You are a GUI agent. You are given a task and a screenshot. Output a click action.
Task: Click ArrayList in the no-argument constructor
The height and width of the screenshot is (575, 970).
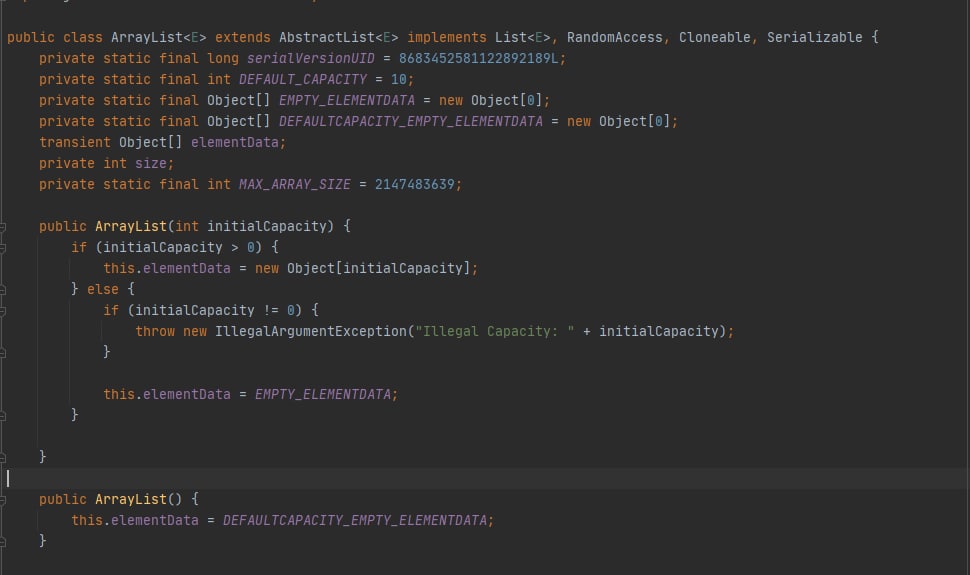(131, 500)
